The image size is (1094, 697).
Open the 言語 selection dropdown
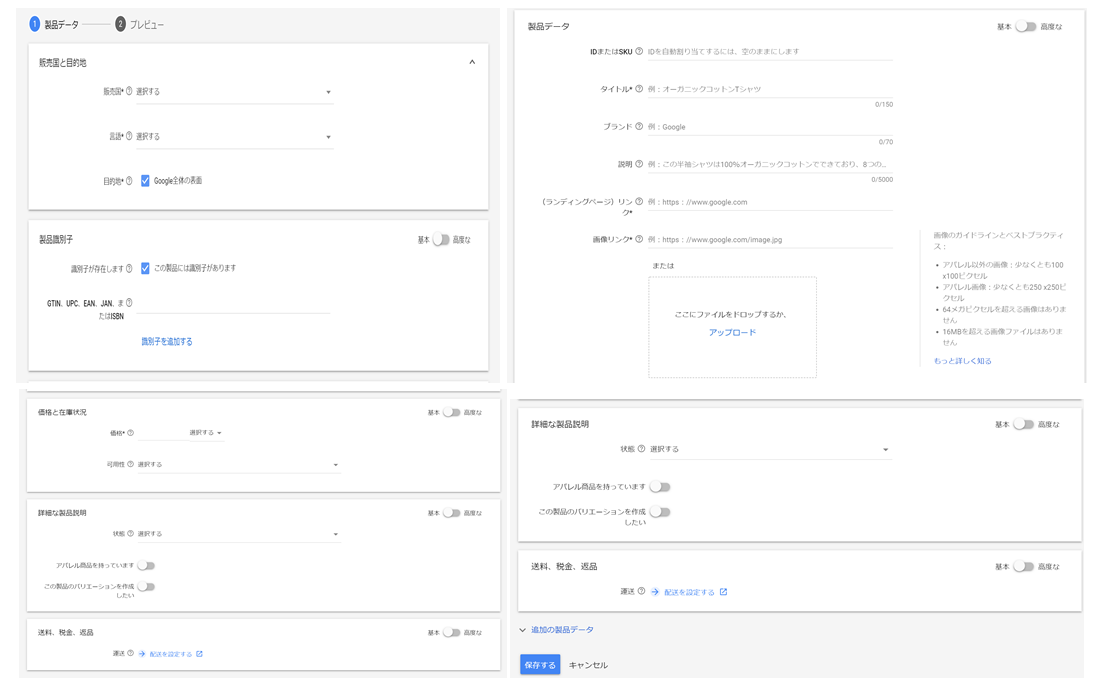[234, 137]
